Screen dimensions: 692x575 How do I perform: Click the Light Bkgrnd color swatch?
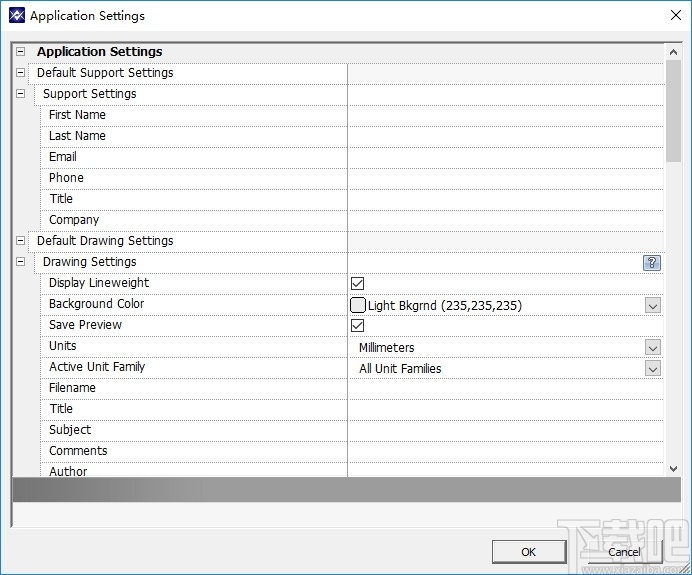point(357,305)
